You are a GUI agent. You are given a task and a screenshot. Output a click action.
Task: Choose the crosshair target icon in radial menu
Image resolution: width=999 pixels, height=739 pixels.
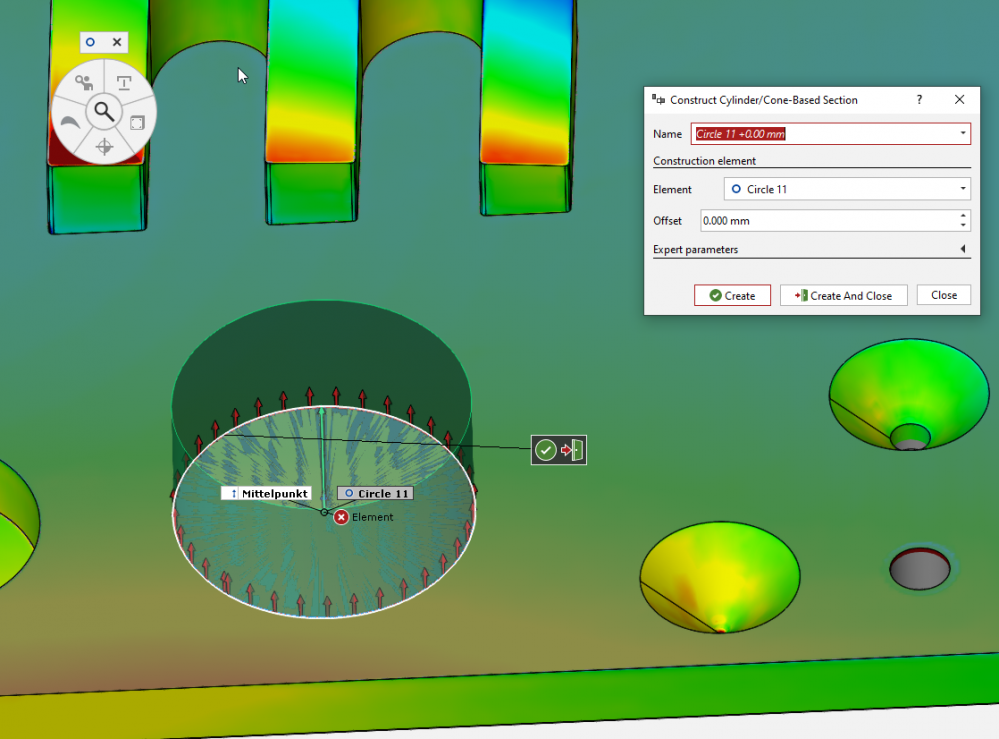[x=103, y=148]
